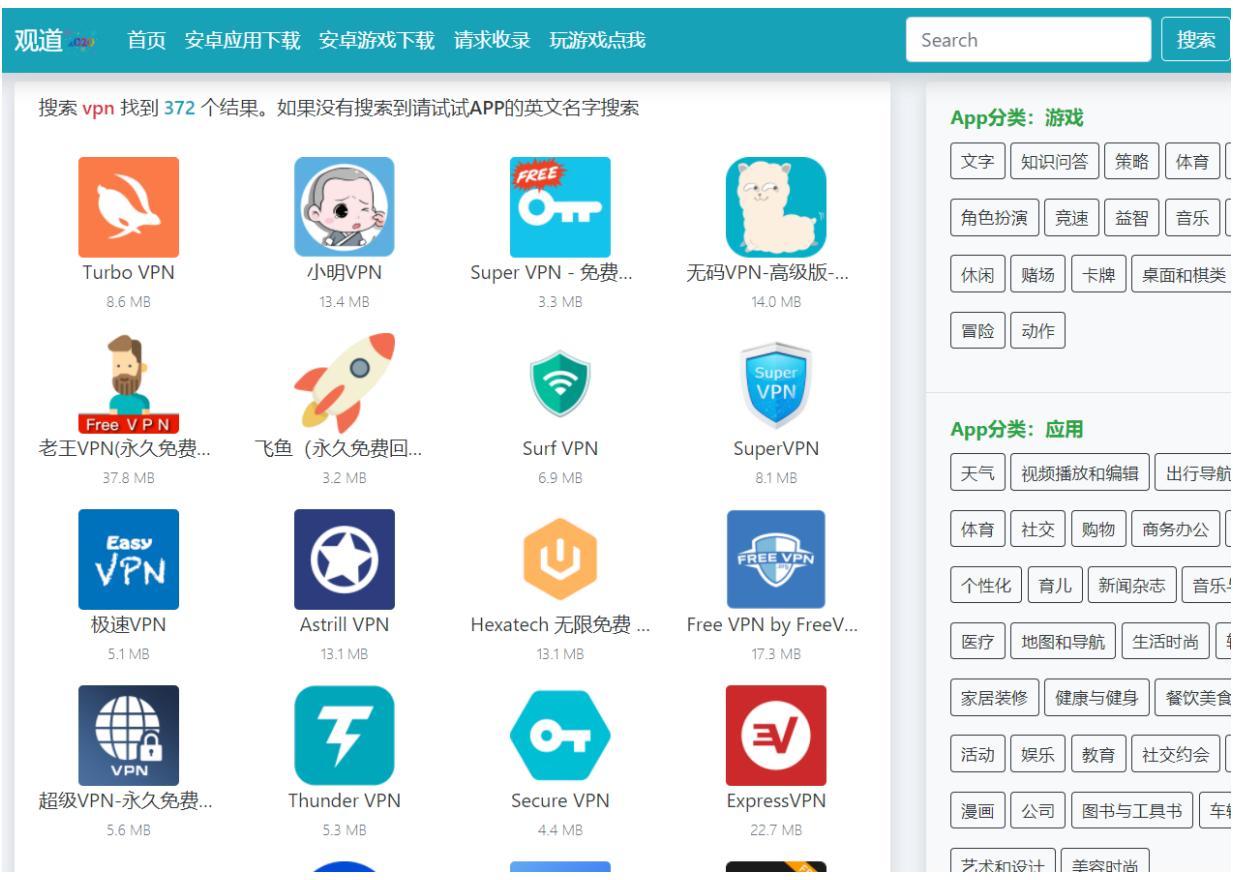
Task: Choose the 社交 app category
Action: click(x=1038, y=530)
